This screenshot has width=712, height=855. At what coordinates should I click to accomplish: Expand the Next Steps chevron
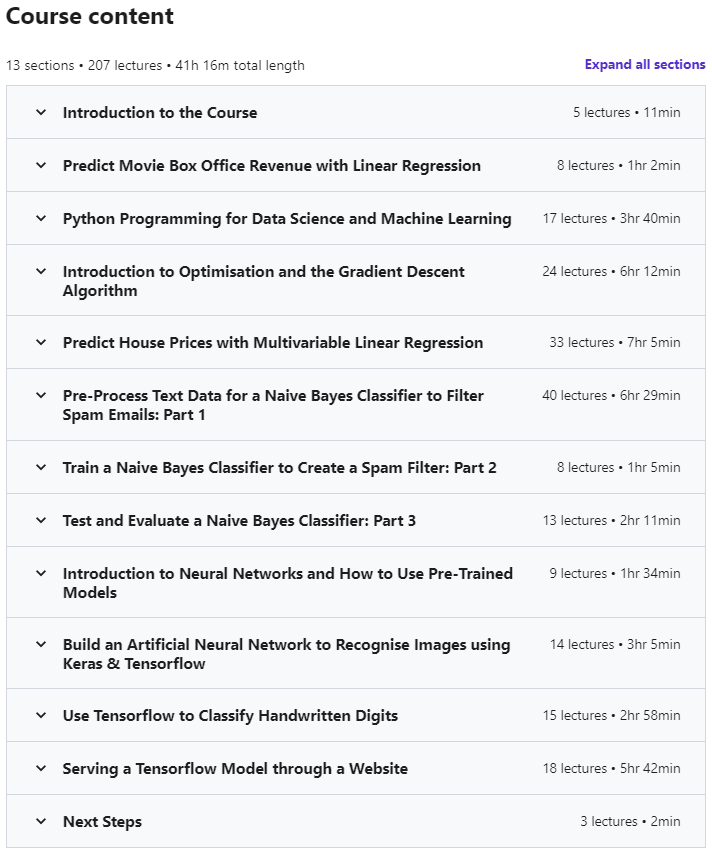tap(41, 822)
